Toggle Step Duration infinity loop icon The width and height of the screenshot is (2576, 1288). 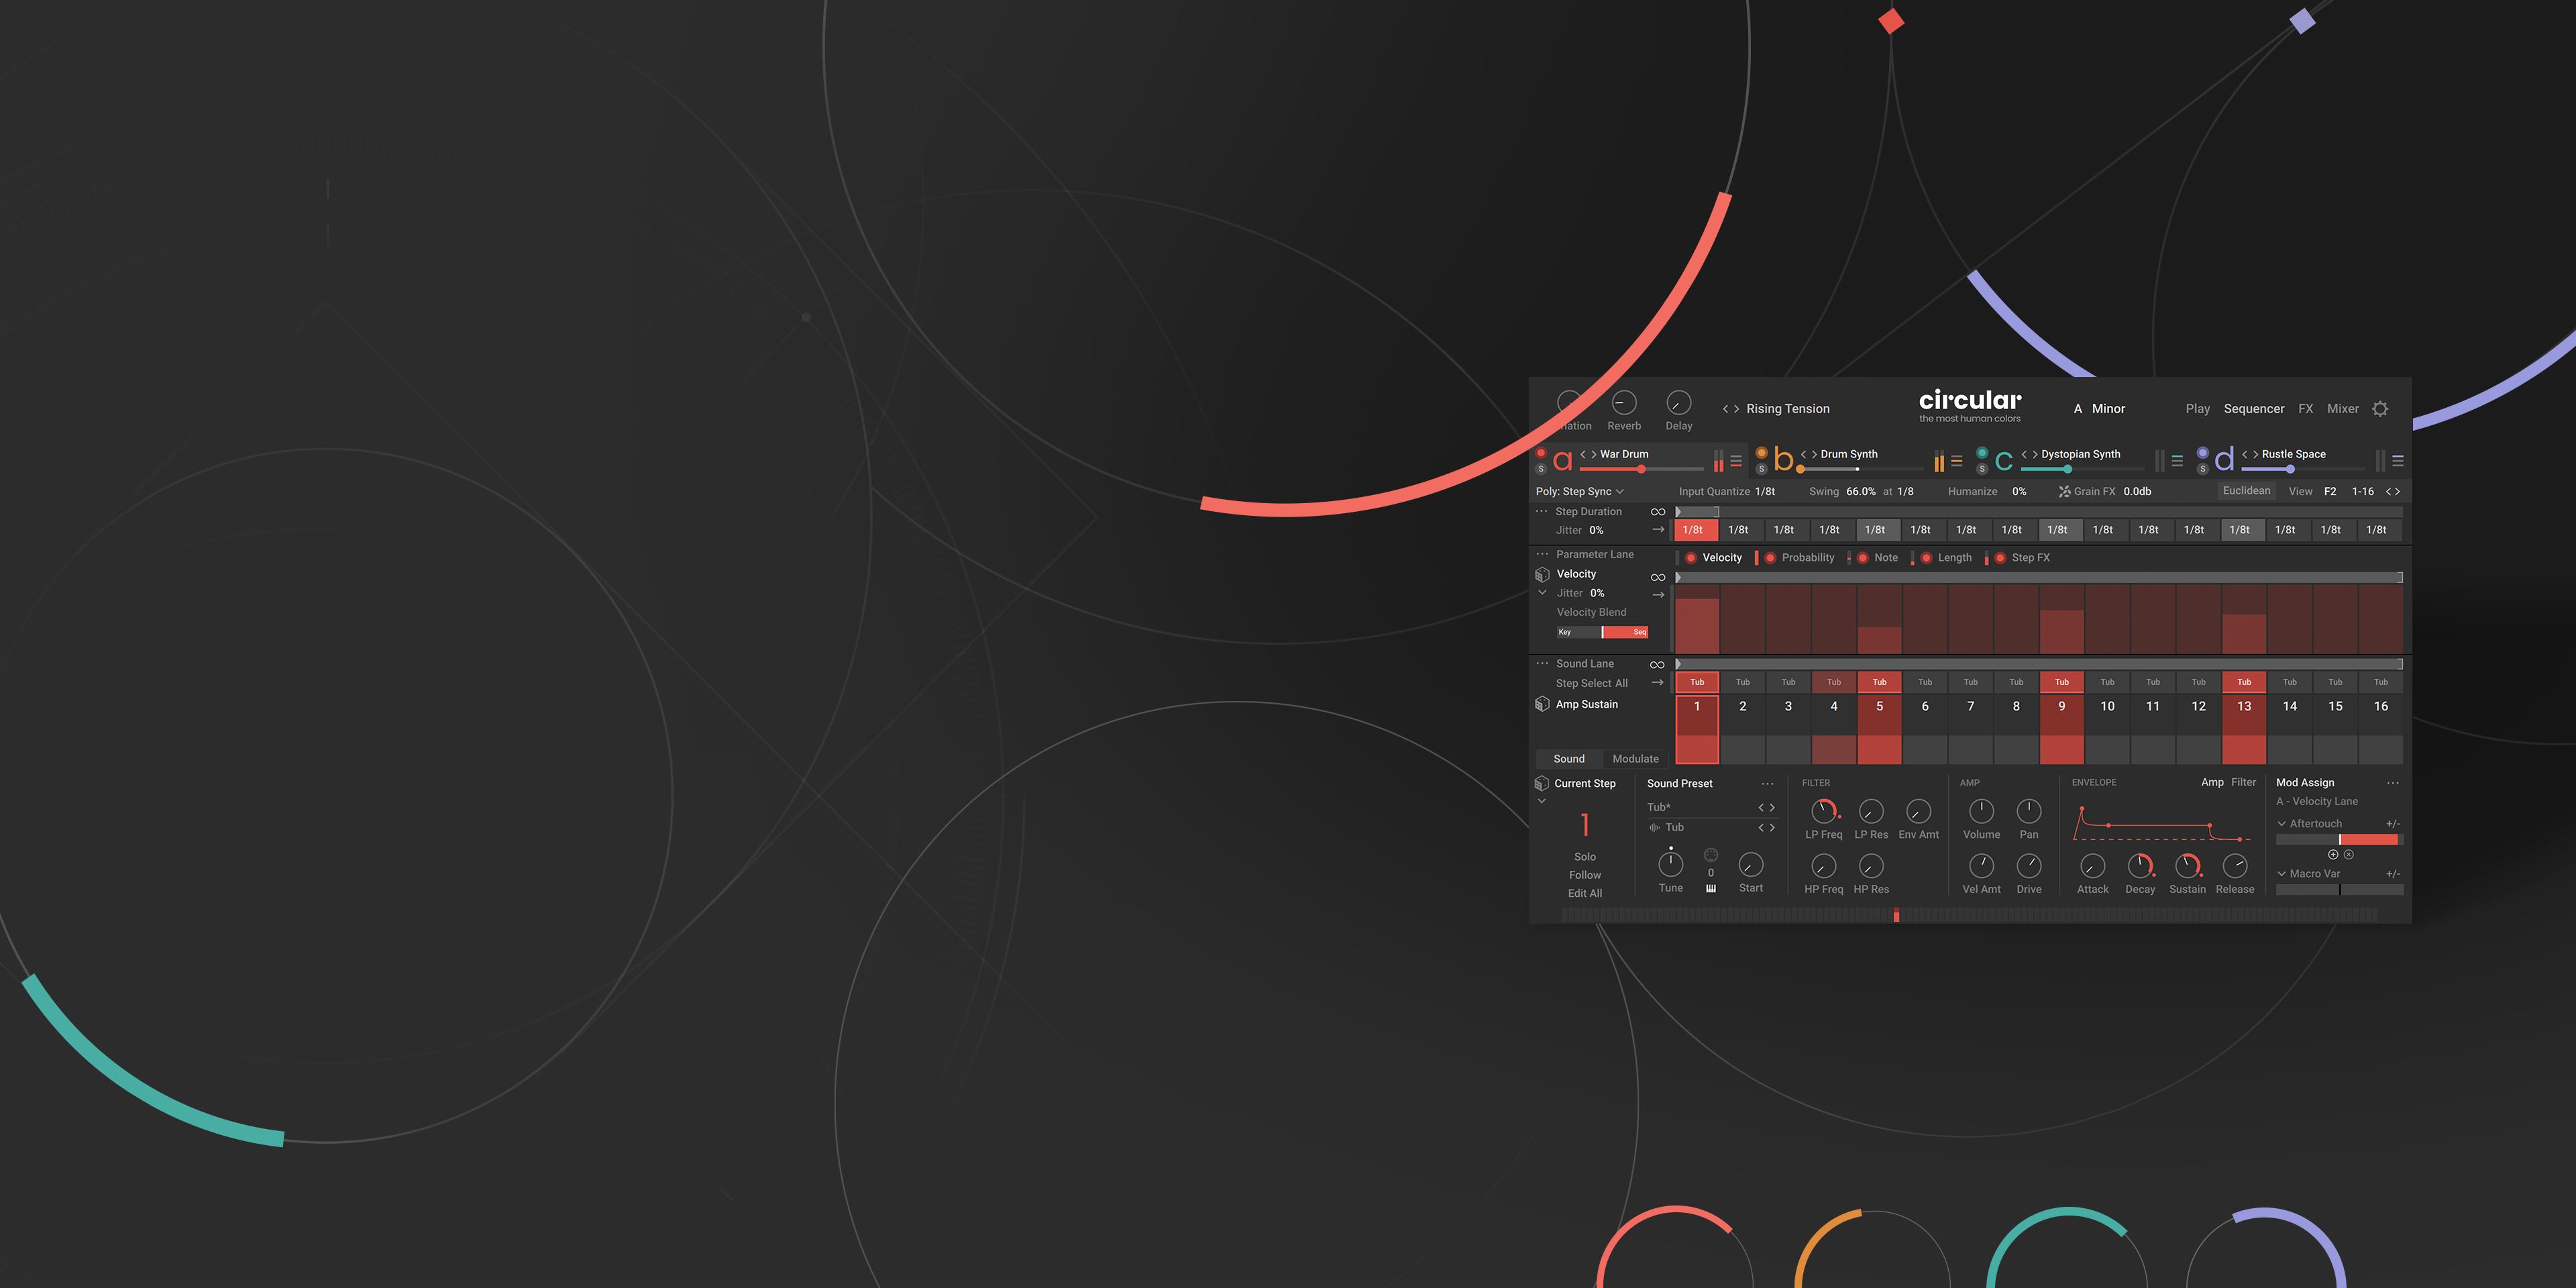click(1658, 512)
